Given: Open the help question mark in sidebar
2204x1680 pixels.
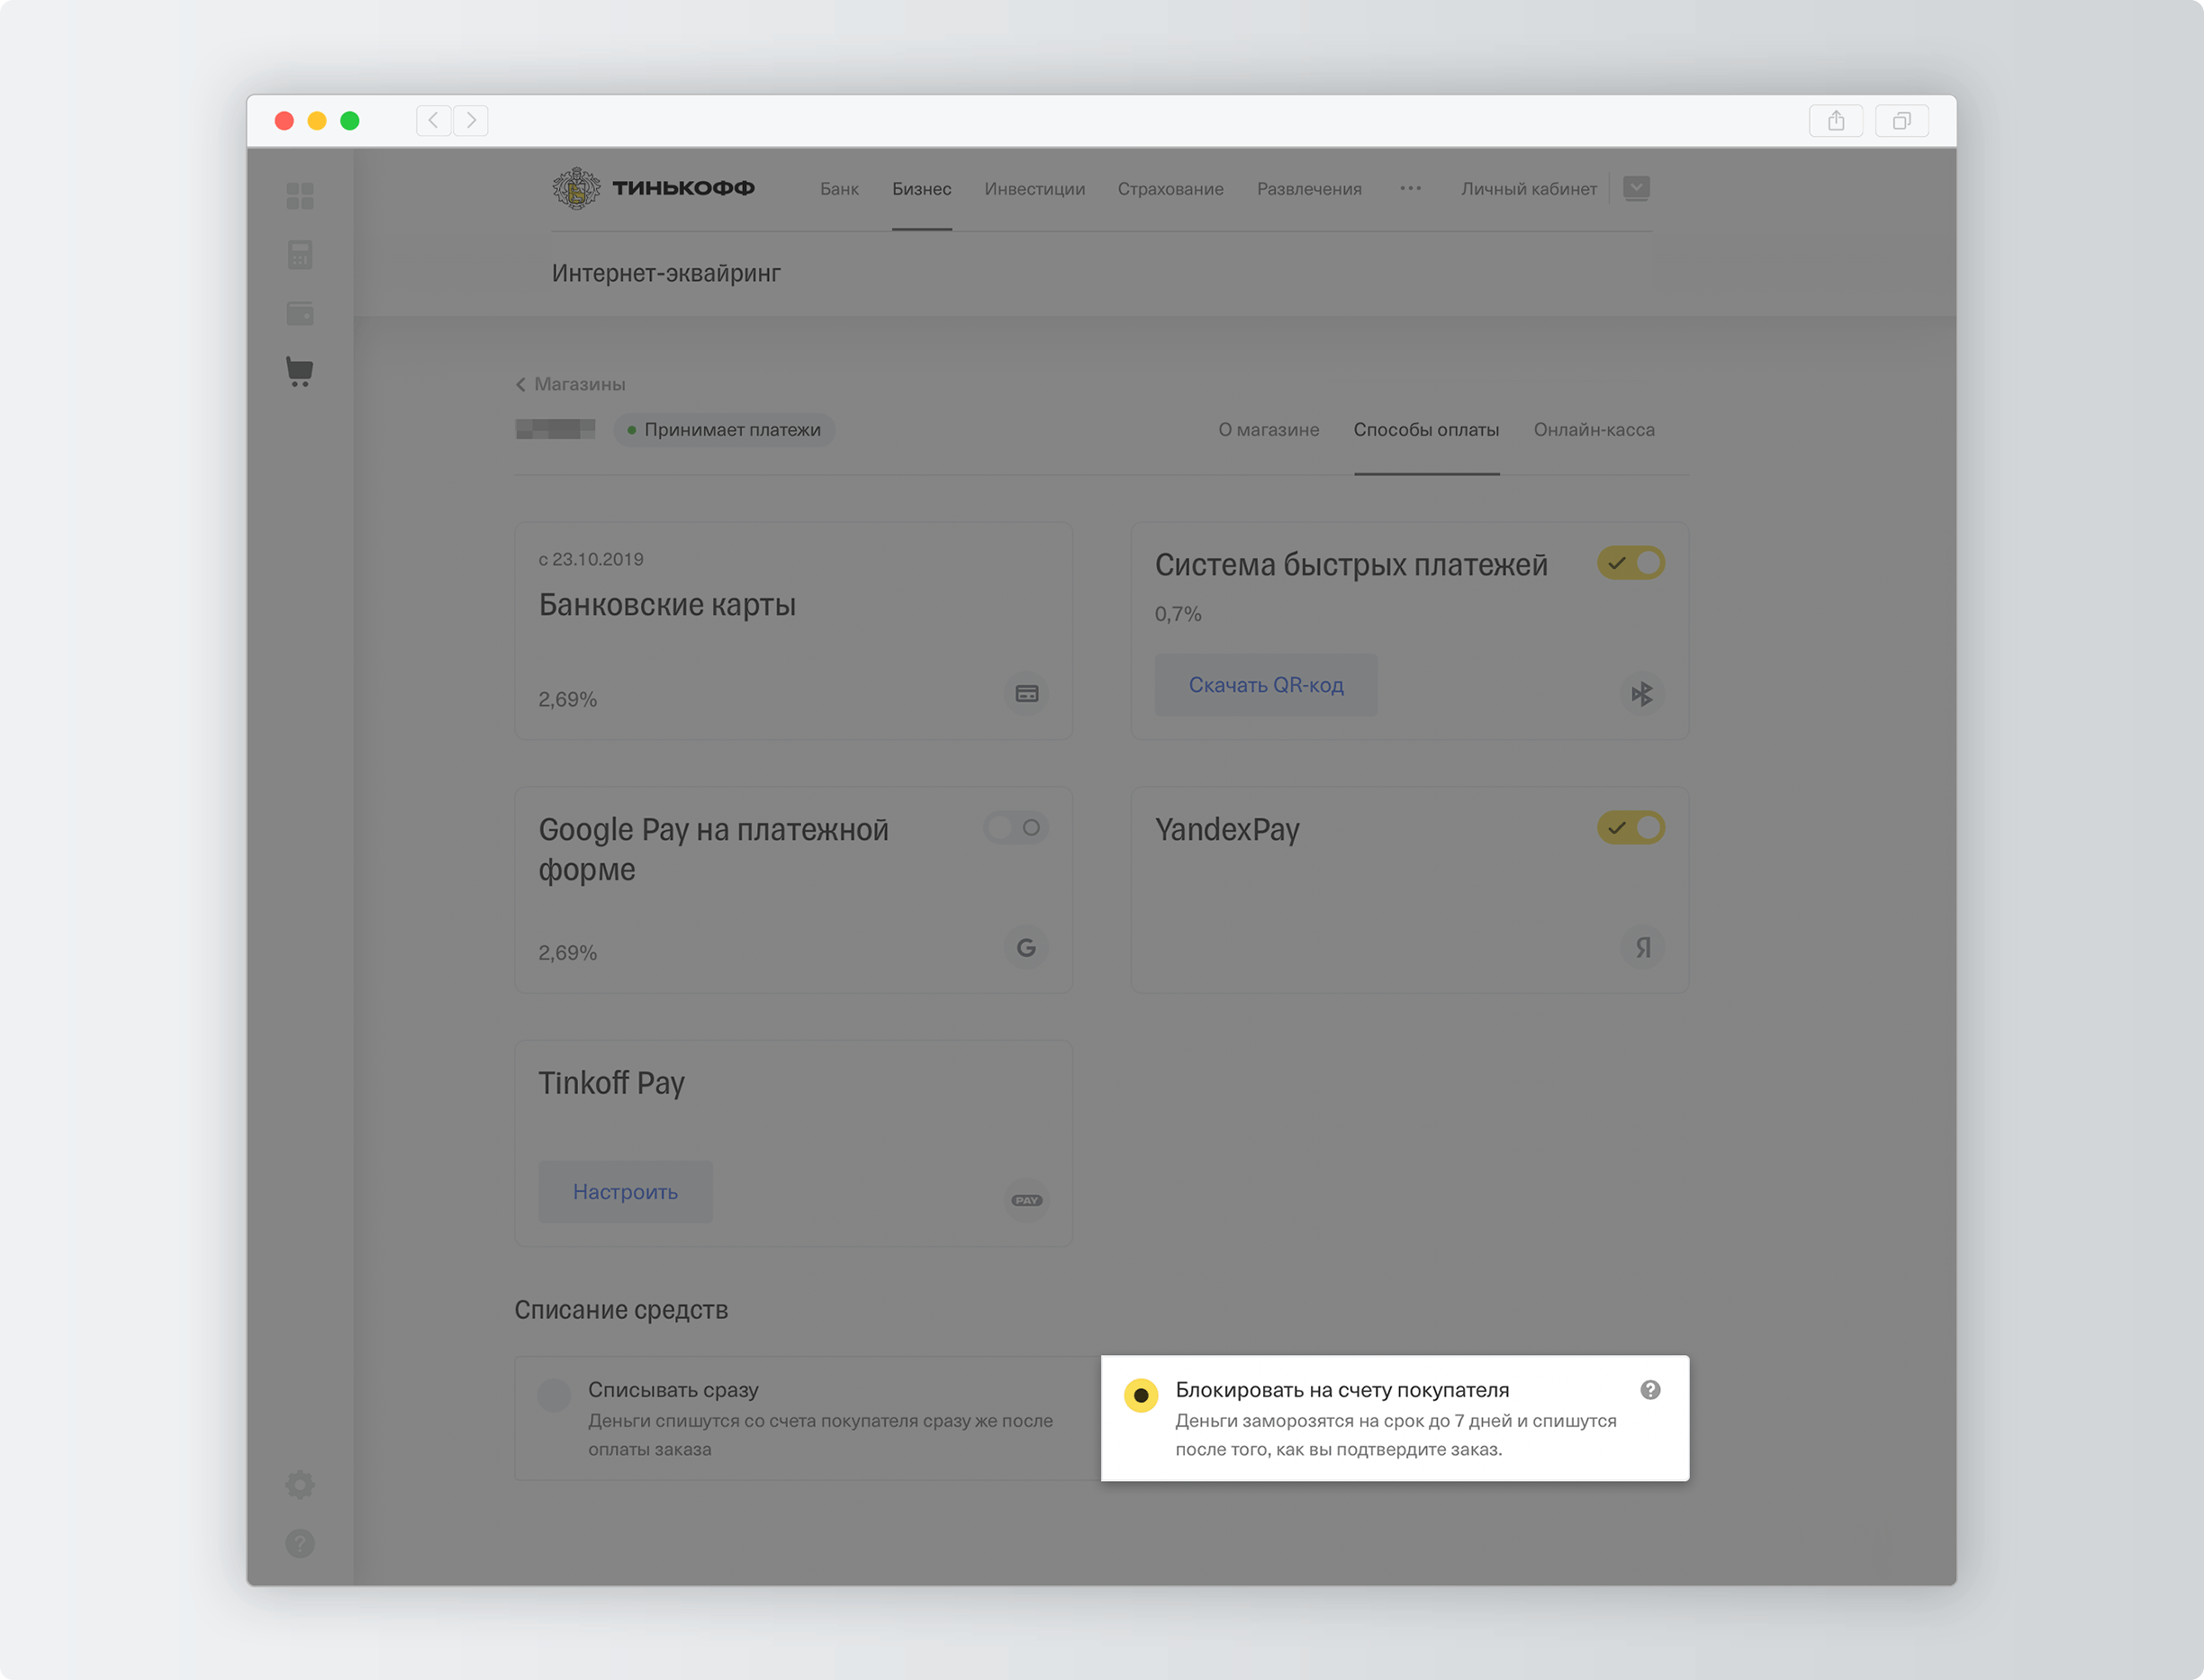Looking at the screenshot, I should click(300, 1544).
